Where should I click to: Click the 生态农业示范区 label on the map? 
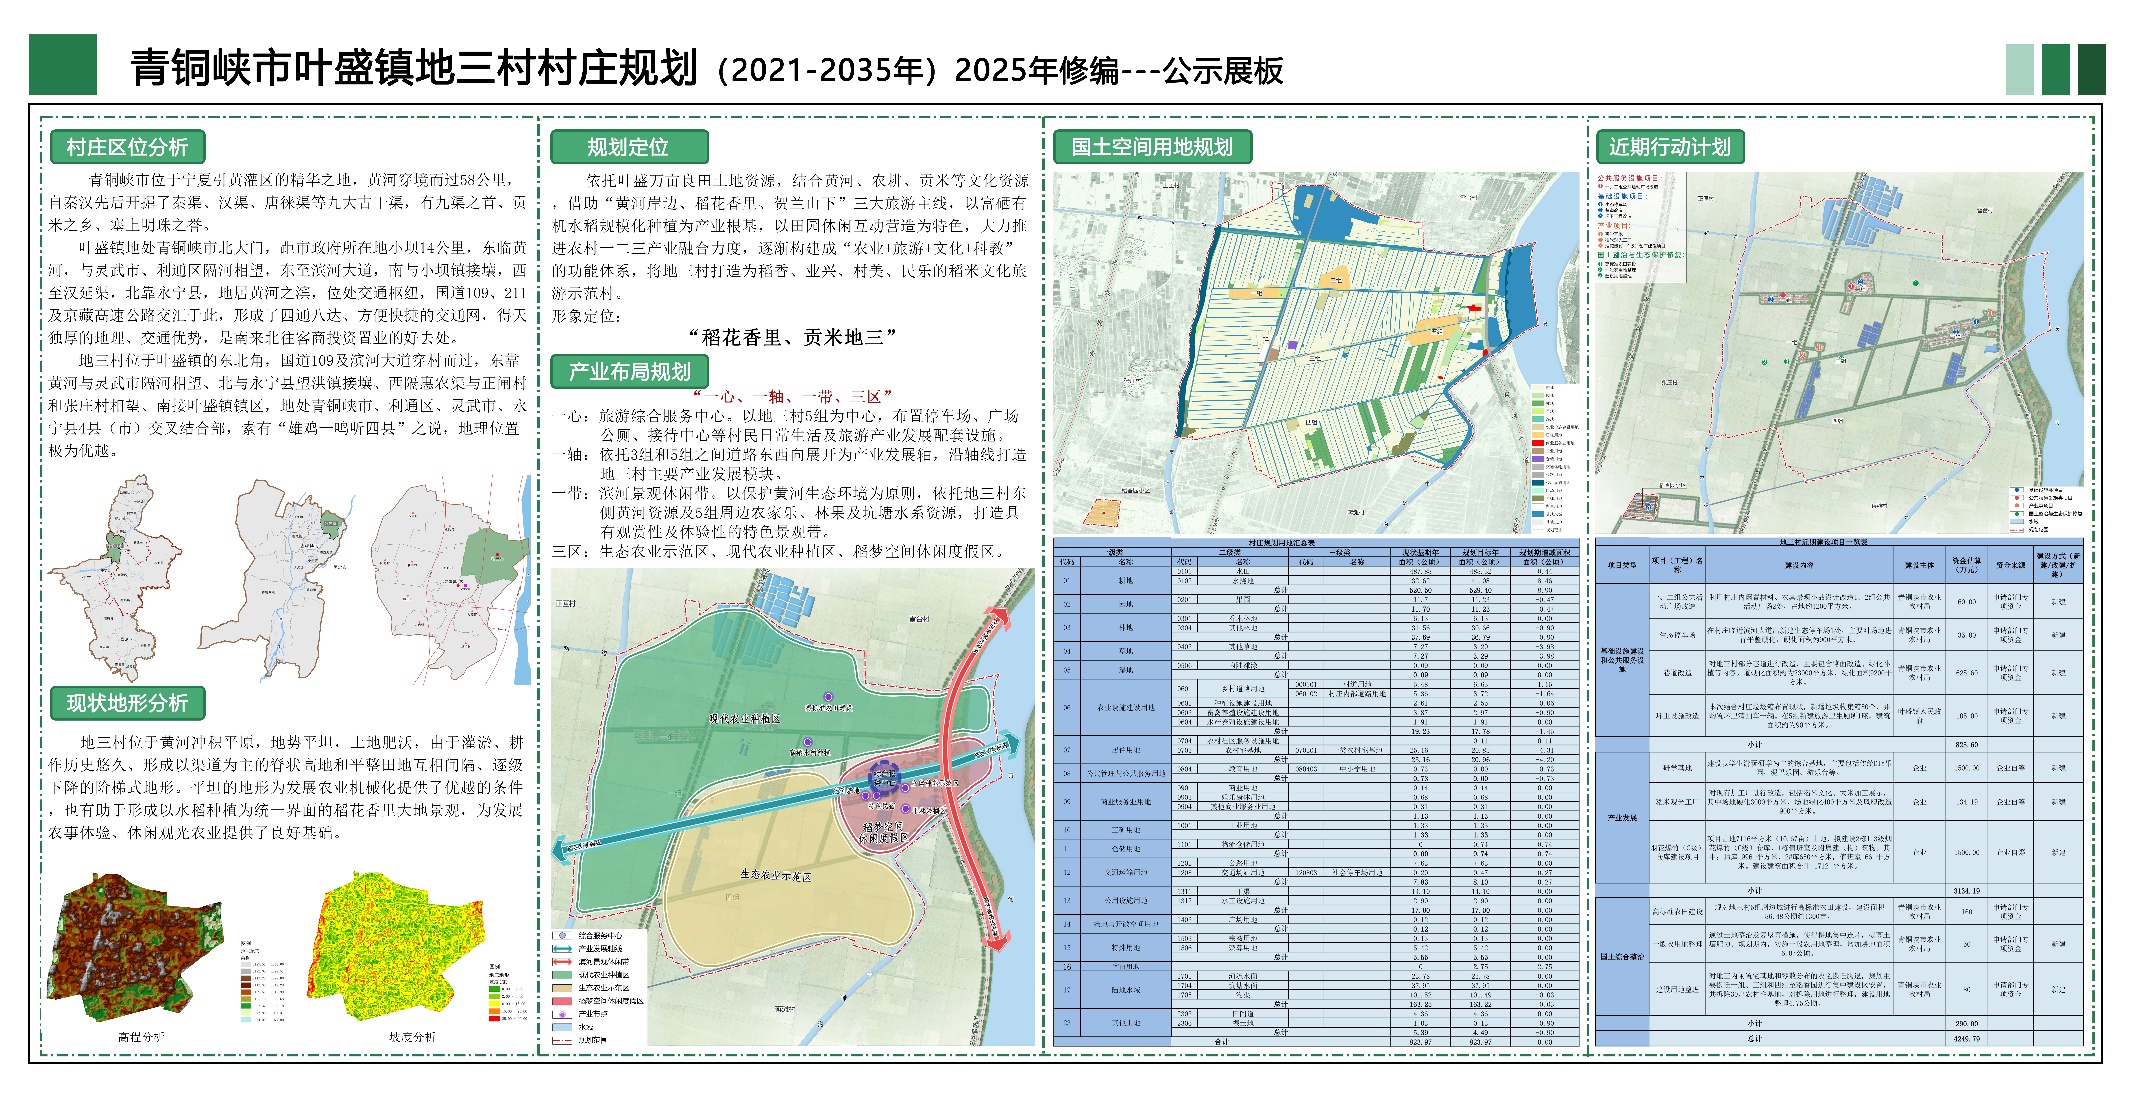pyautogui.click(x=775, y=875)
